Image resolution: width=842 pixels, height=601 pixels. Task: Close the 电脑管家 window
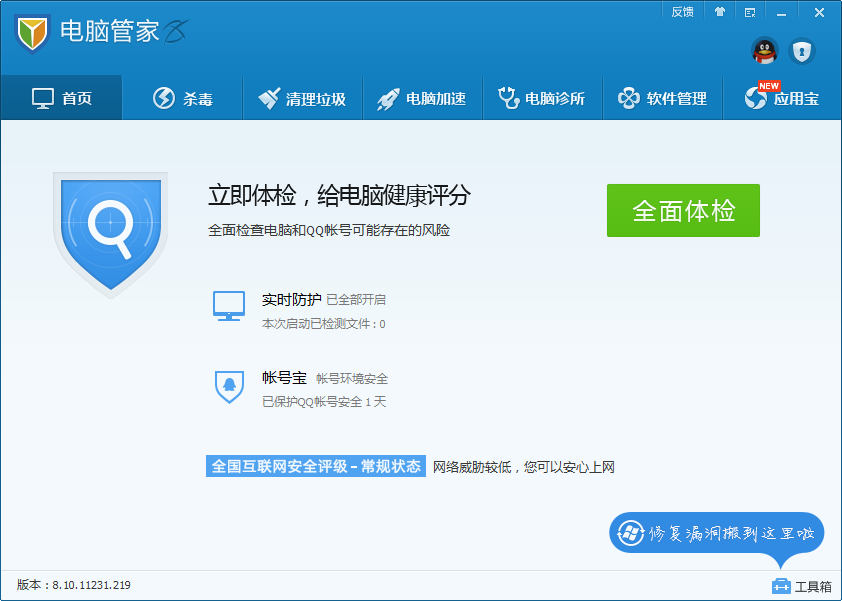(x=819, y=12)
